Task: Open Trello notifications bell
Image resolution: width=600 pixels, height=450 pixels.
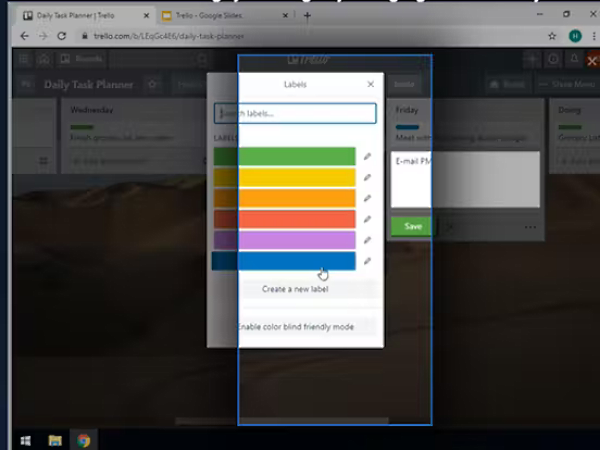Action: point(574,59)
